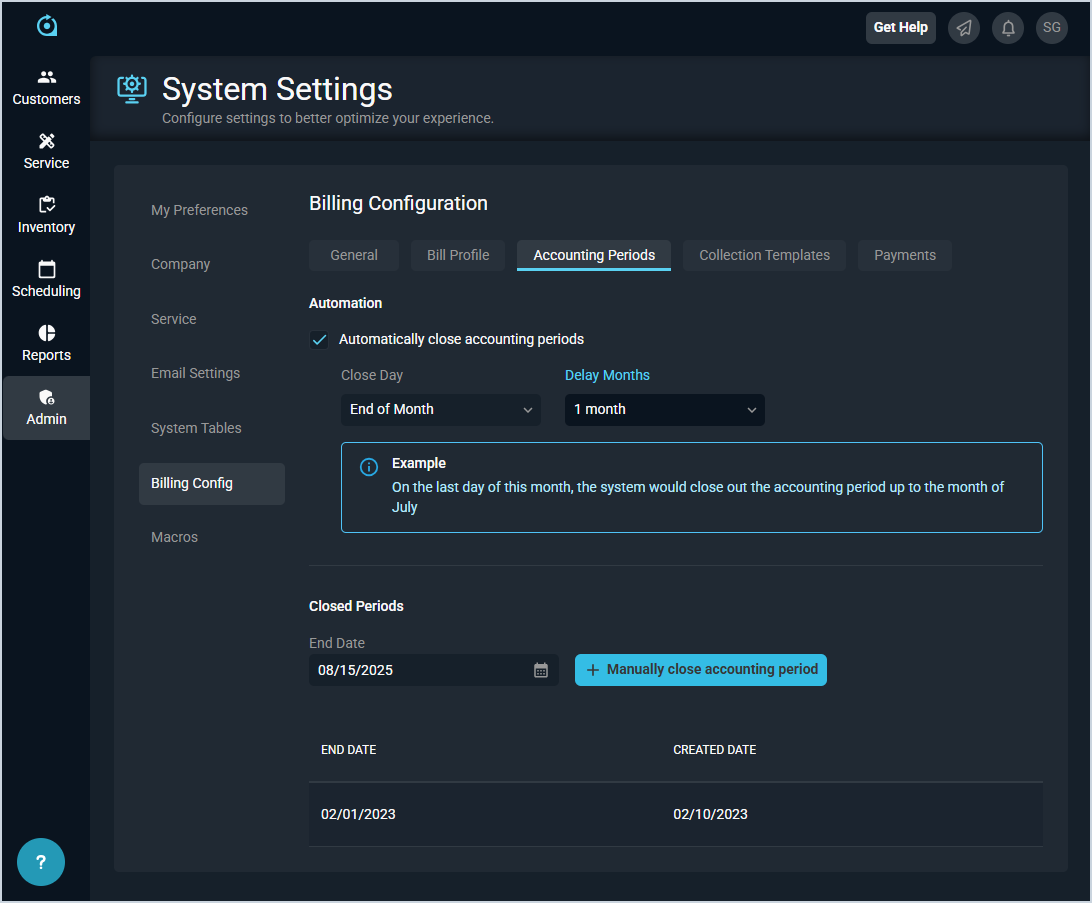Click the paper plane send icon
The height and width of the screenshot is (903, 1092).
[x=963, y=28]
